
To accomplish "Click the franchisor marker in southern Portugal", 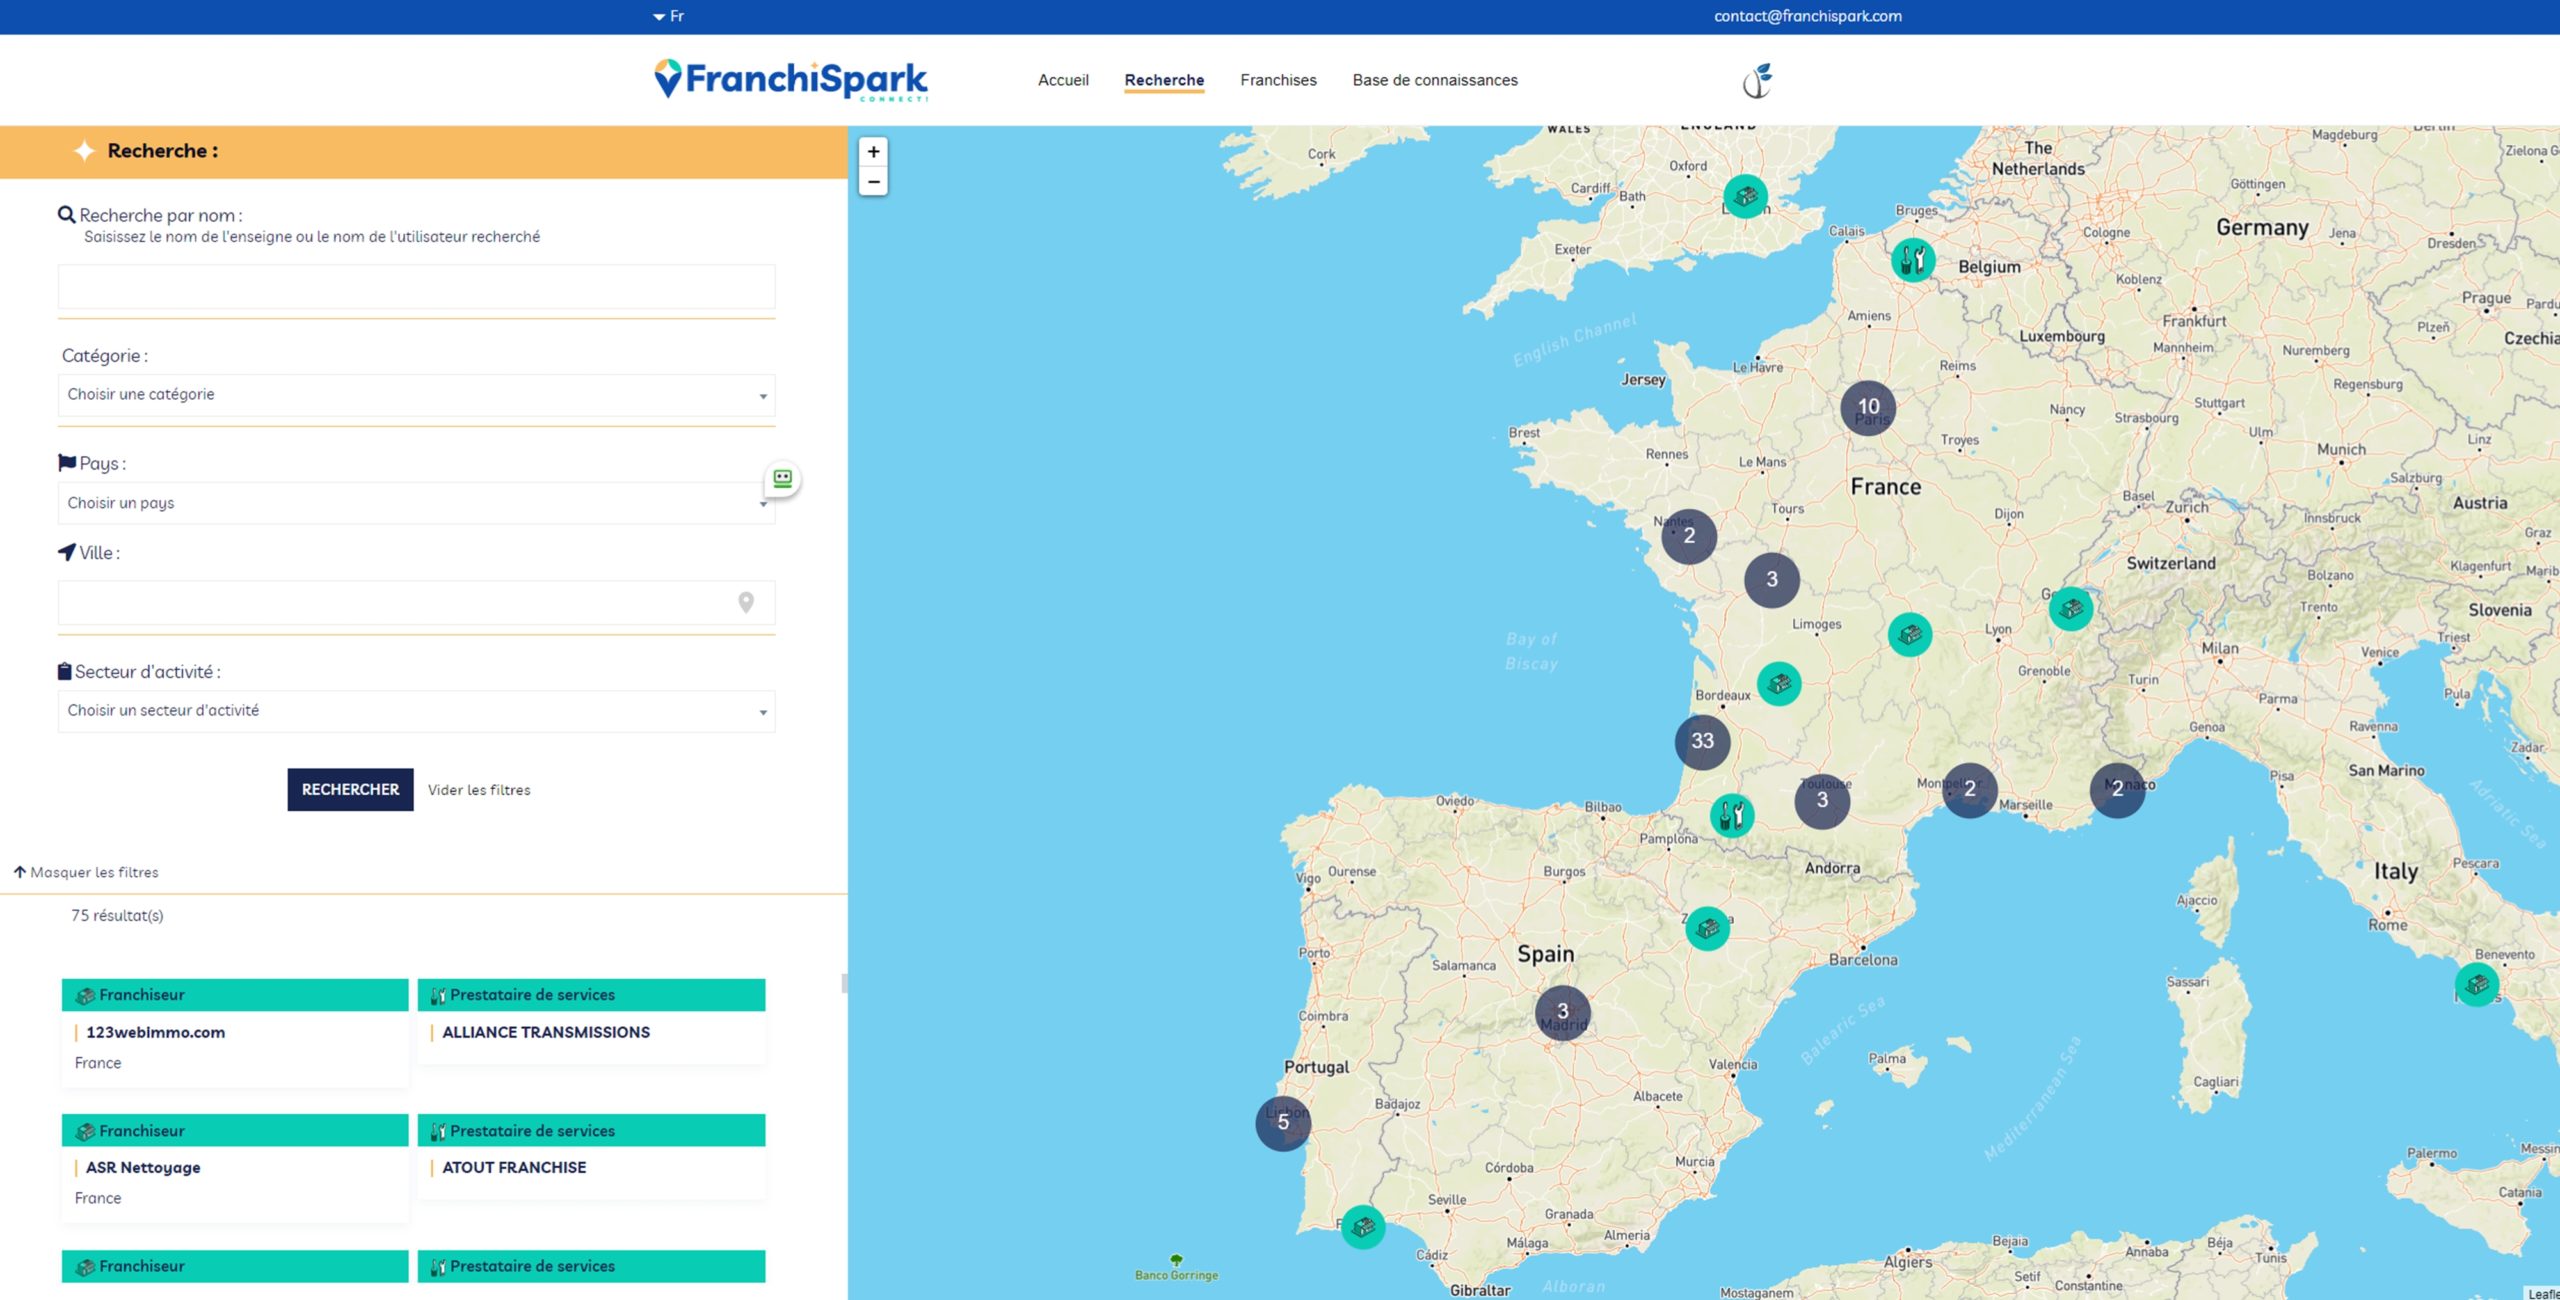I will coord(1363,1227).
